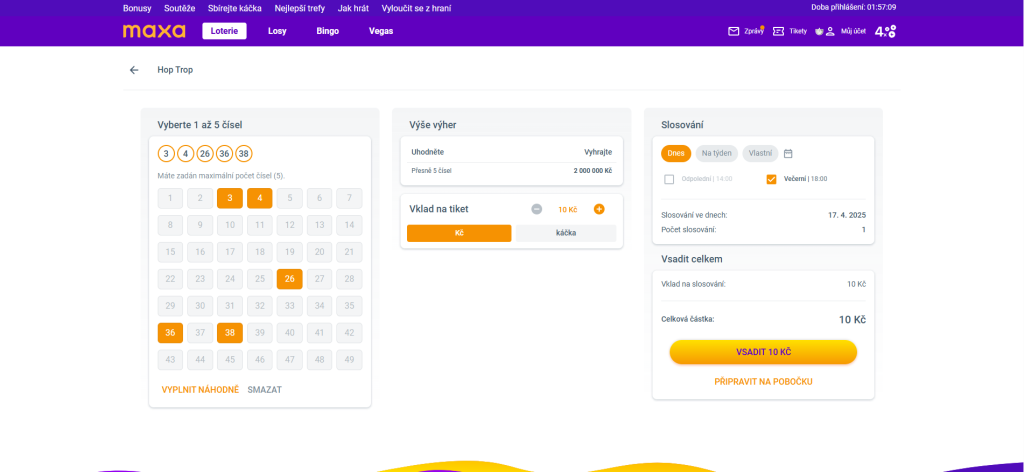Select the Vlastní draw period
Viewport: 1024px width, 472px height.
coord(760,153)
